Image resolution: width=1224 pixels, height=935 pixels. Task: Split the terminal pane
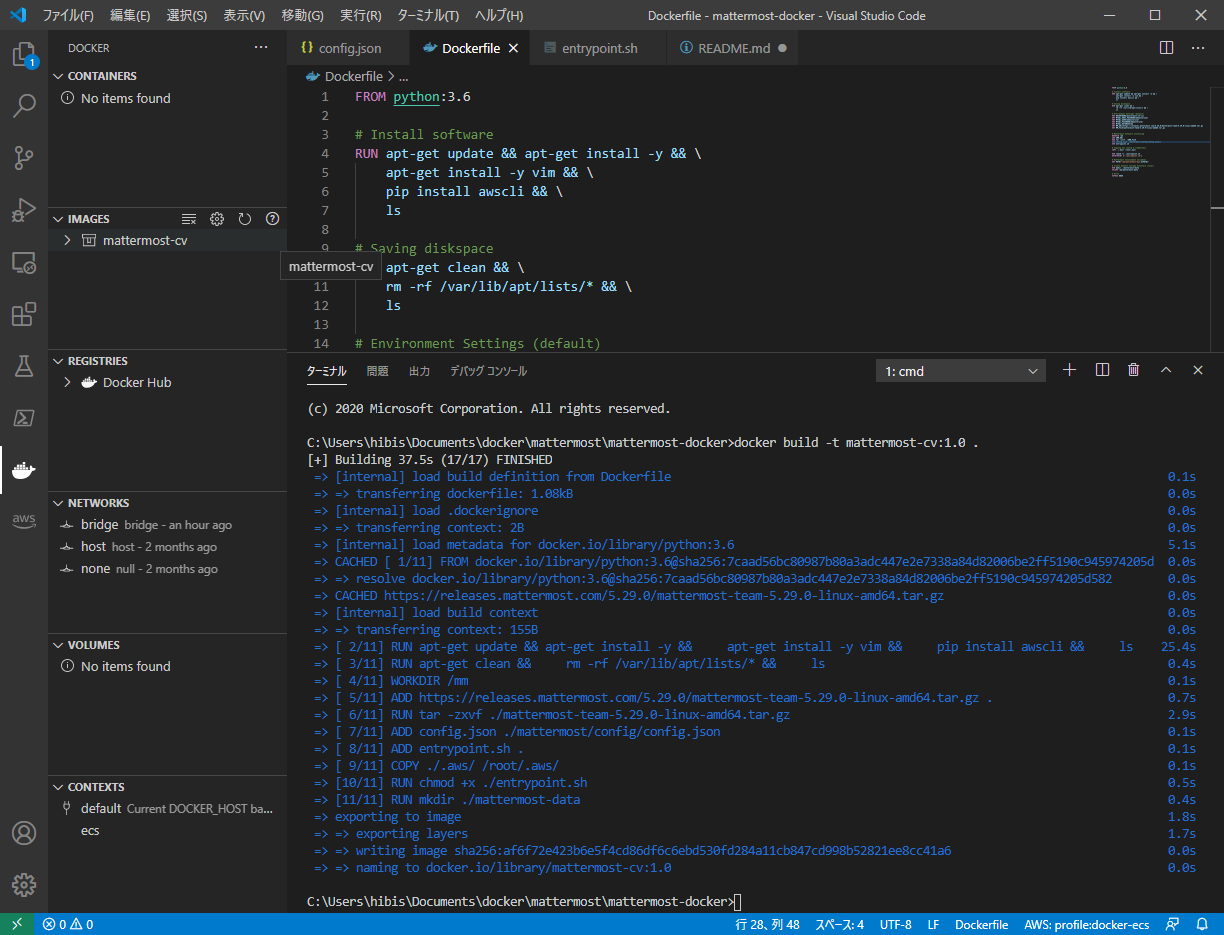tap(1102, 370)
